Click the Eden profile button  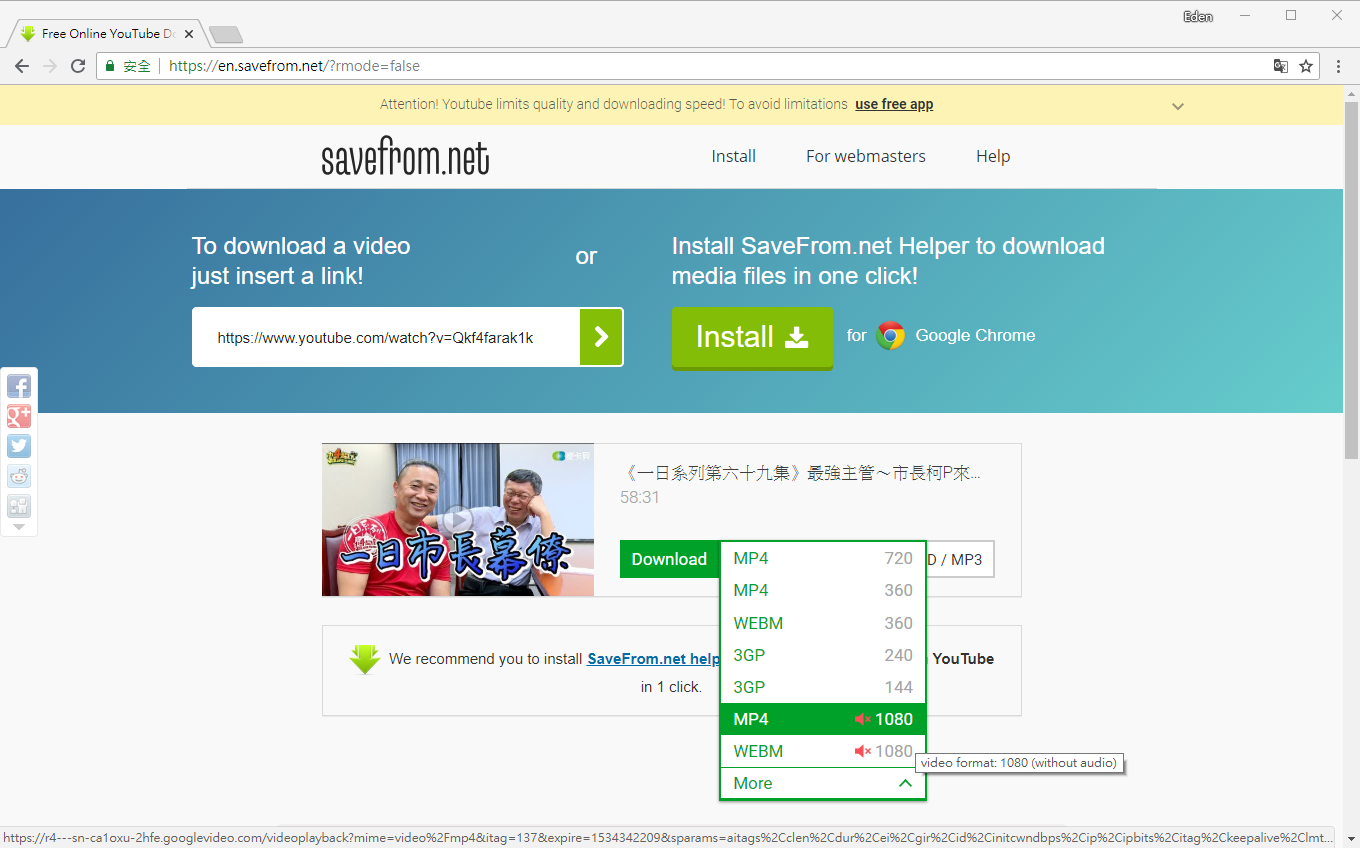(1198, 16)
